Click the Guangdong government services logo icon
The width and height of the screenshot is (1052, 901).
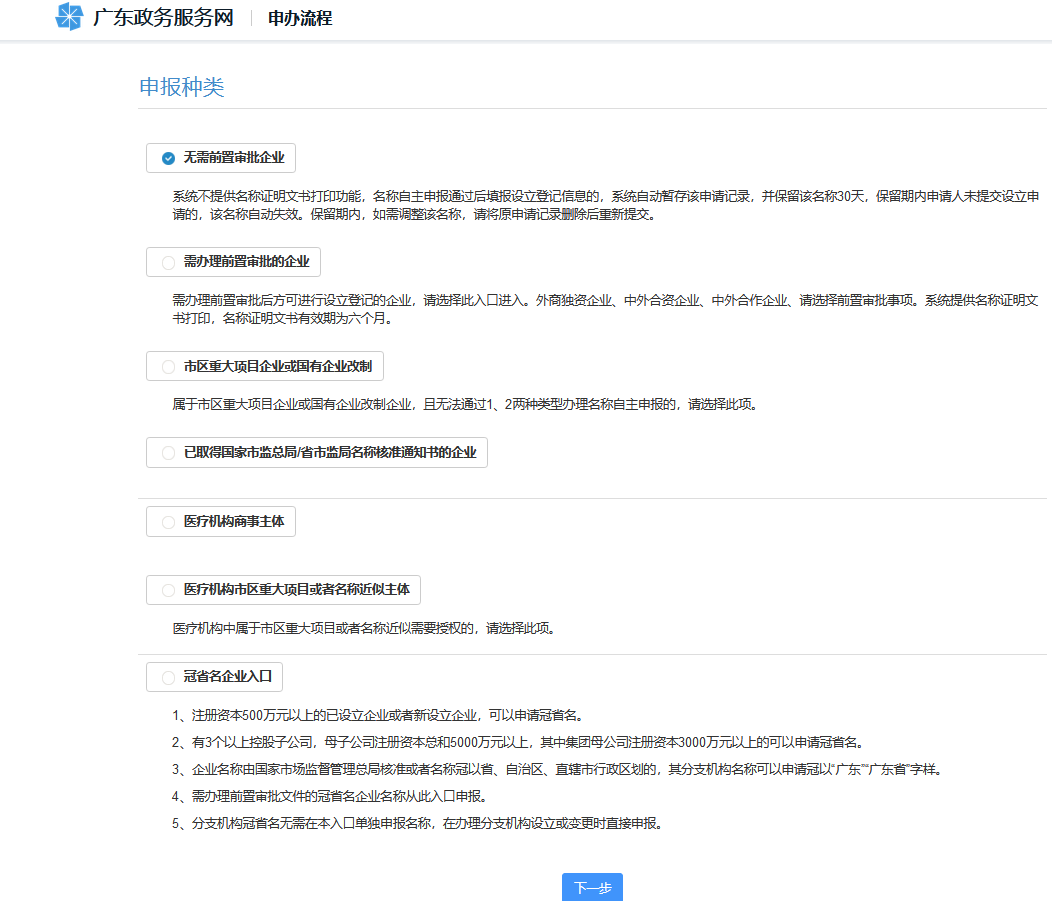coord(69,16)
